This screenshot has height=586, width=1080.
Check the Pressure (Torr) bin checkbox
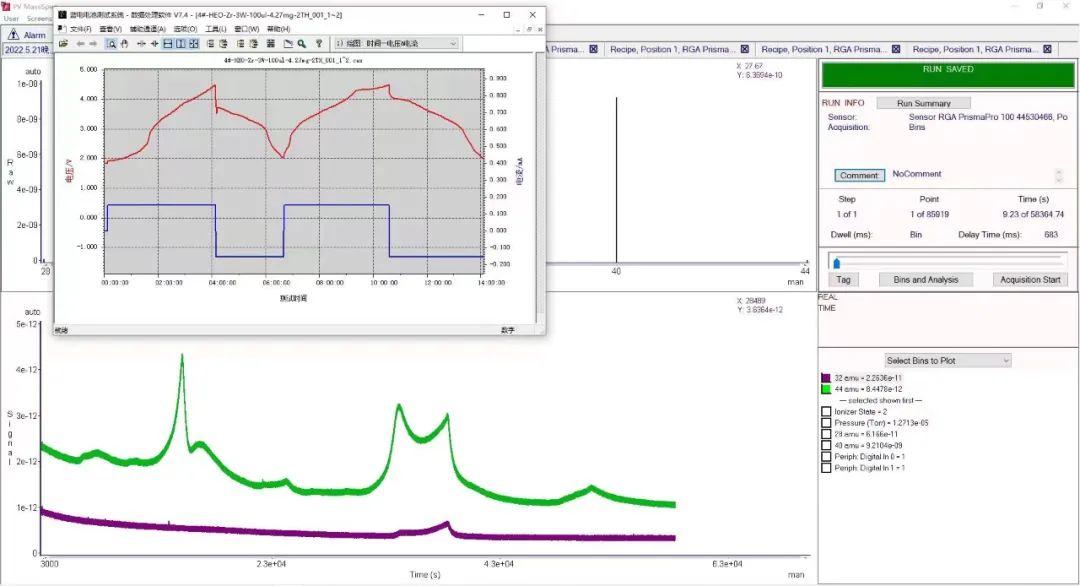[826, 423]
